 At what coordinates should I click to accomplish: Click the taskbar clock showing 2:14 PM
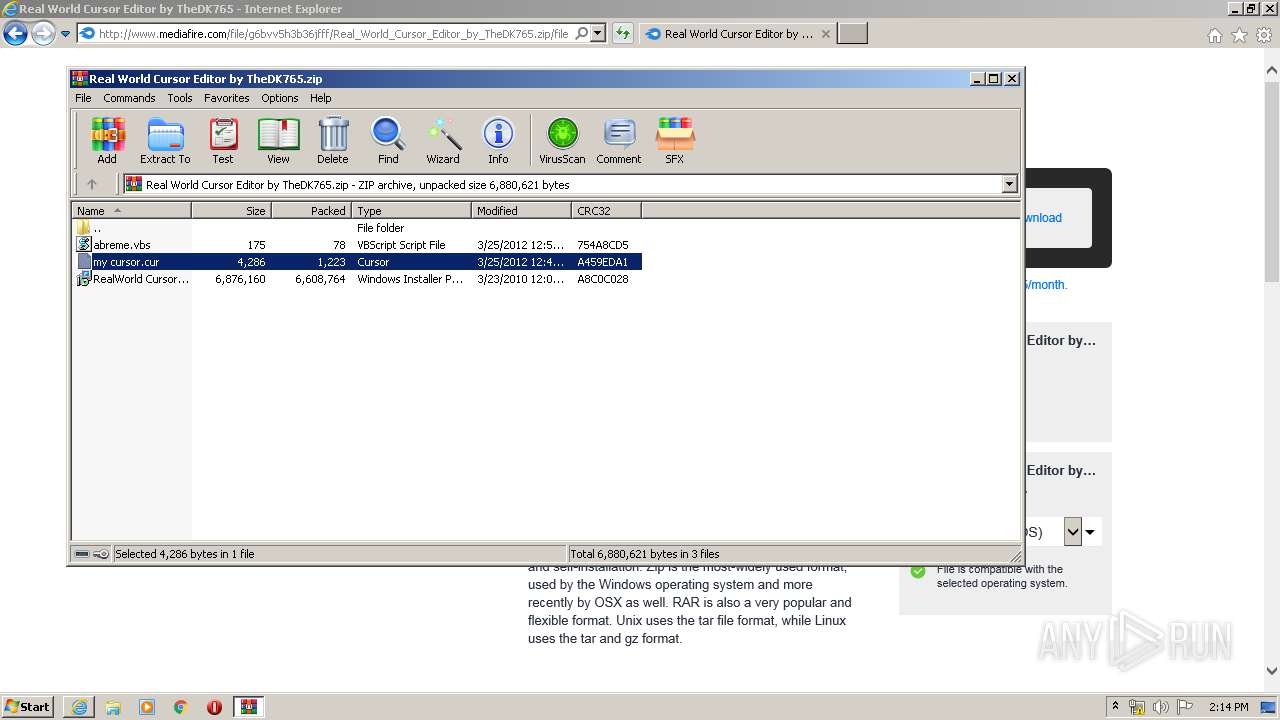click(x=1228, y=707)
